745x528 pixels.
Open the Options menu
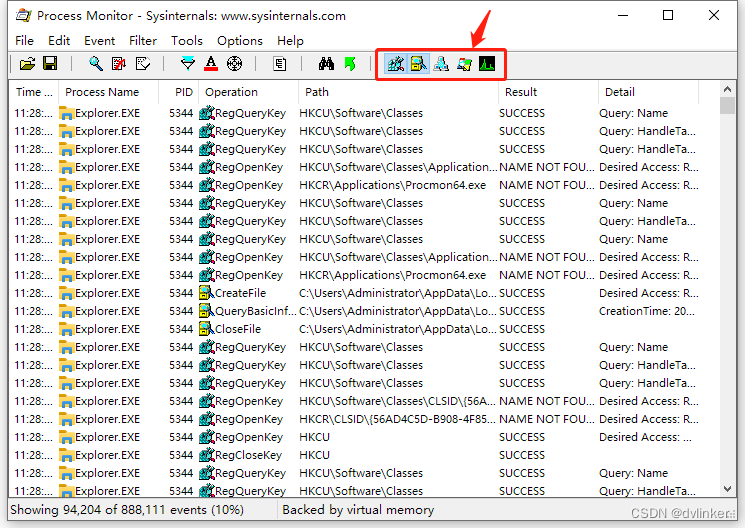point(239,41)
